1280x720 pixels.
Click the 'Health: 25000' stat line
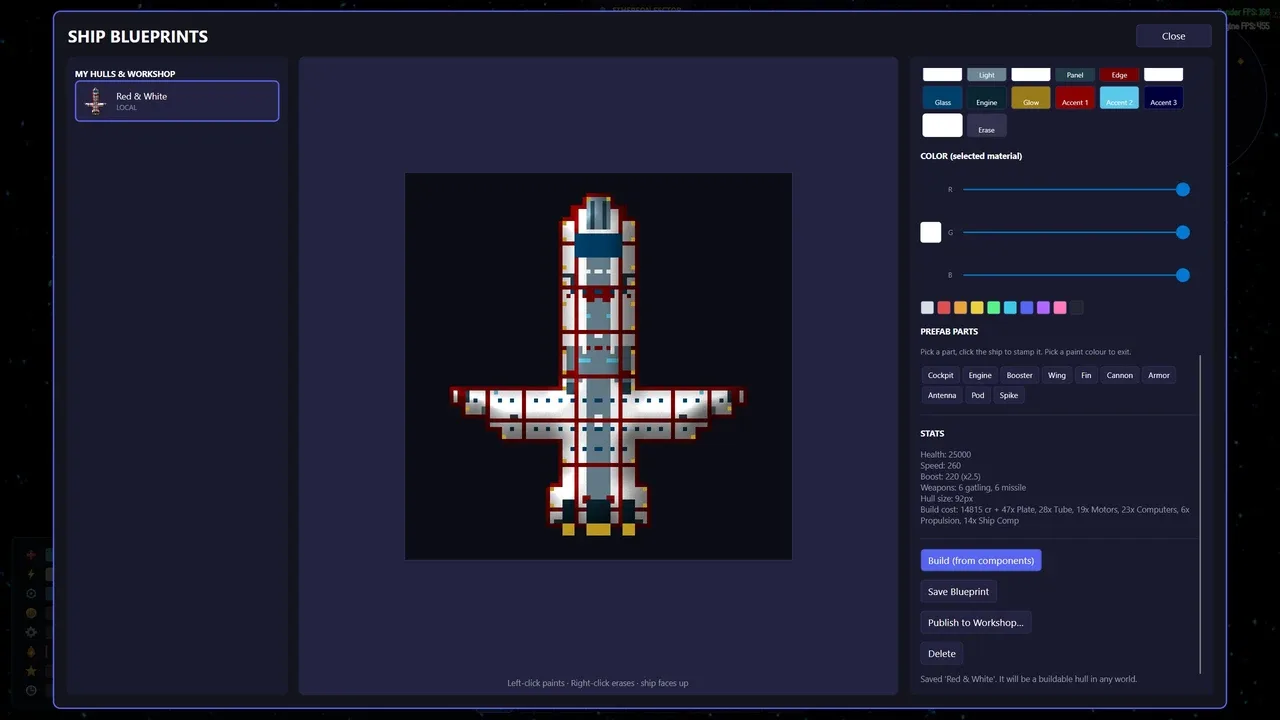pos(945,455)
